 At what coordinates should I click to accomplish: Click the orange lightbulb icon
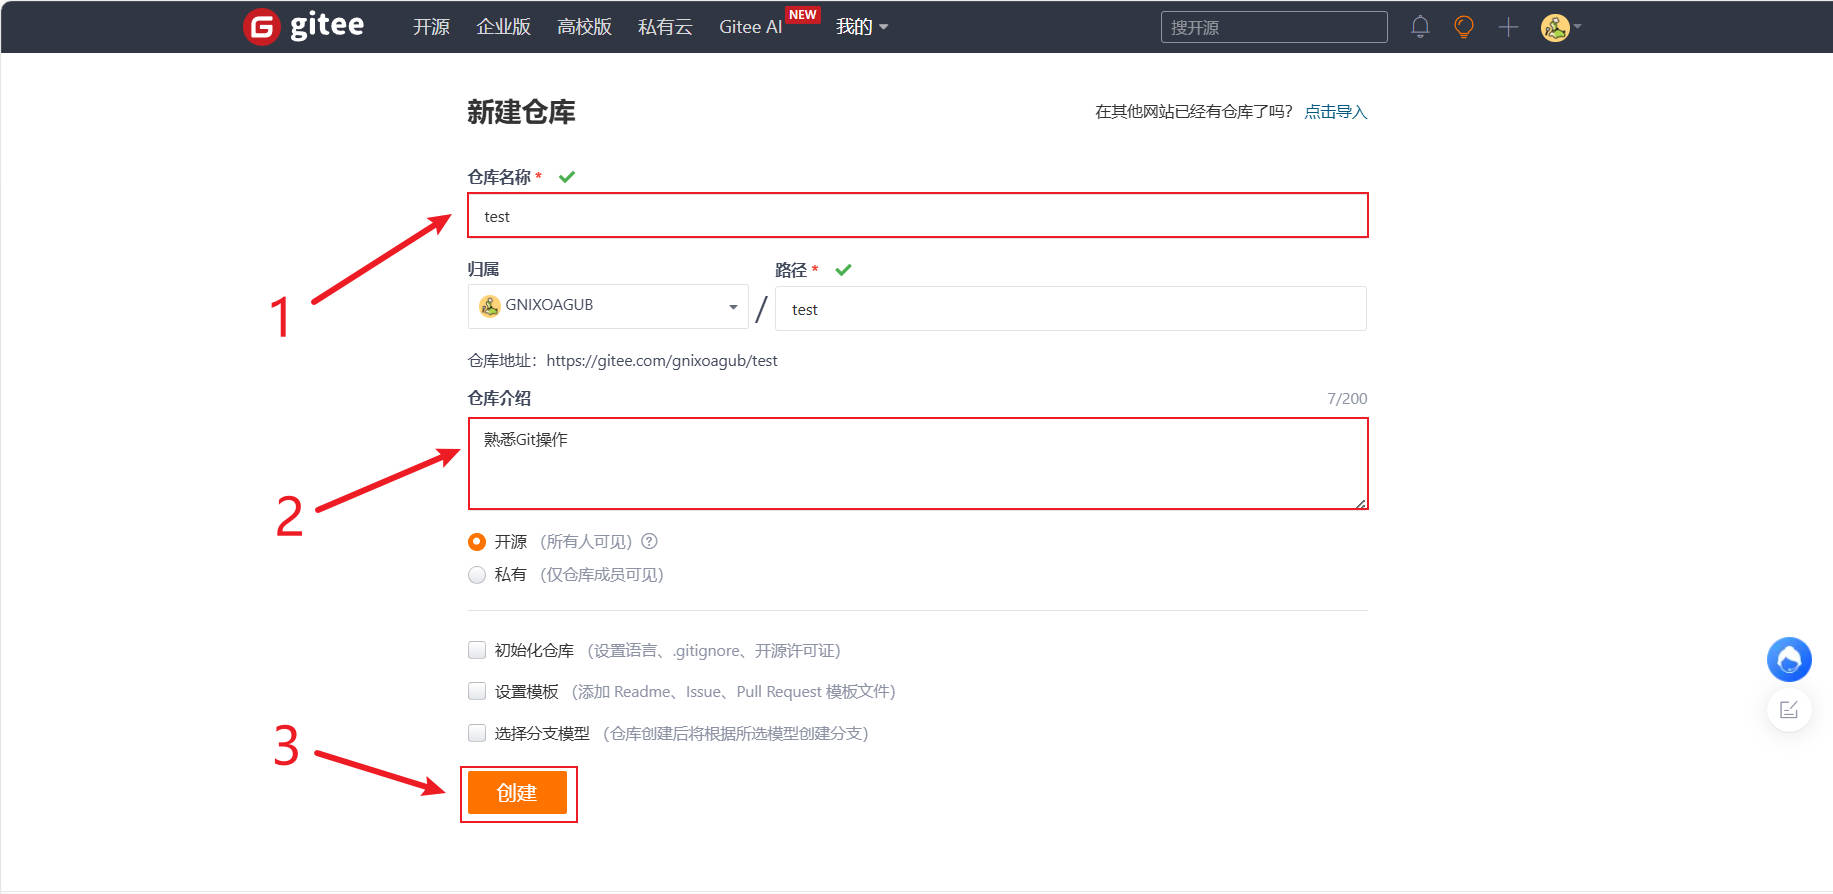[1463, 27]
